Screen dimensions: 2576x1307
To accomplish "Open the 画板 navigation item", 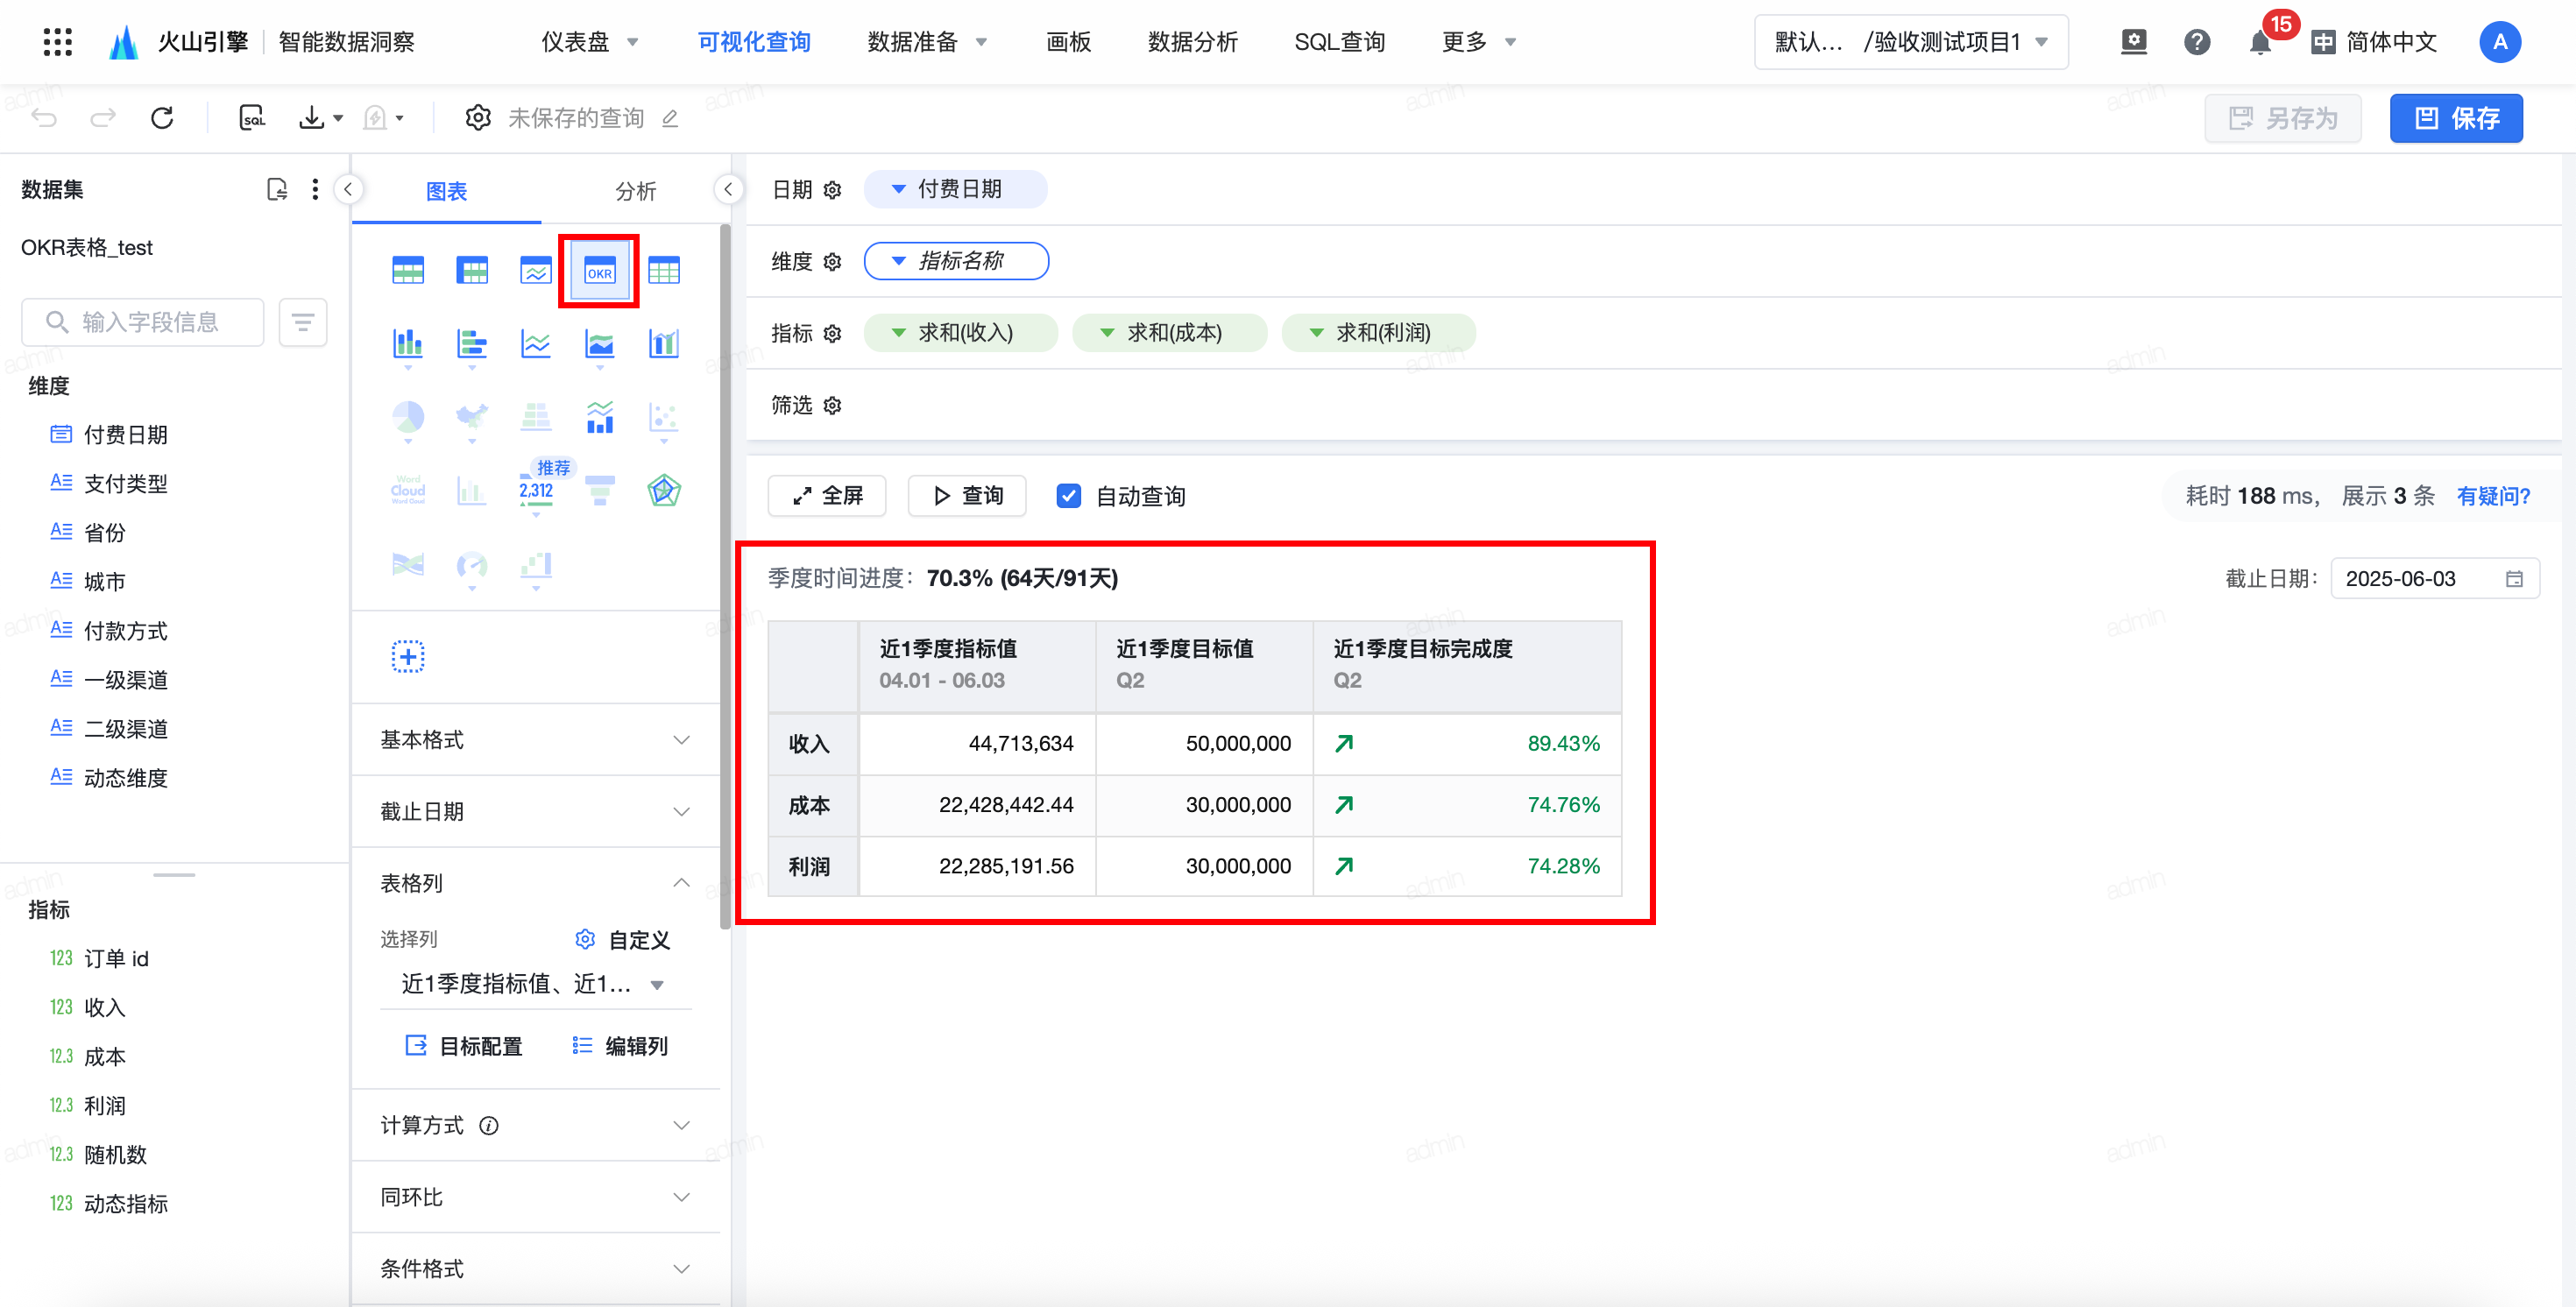I will (1068, 42).
